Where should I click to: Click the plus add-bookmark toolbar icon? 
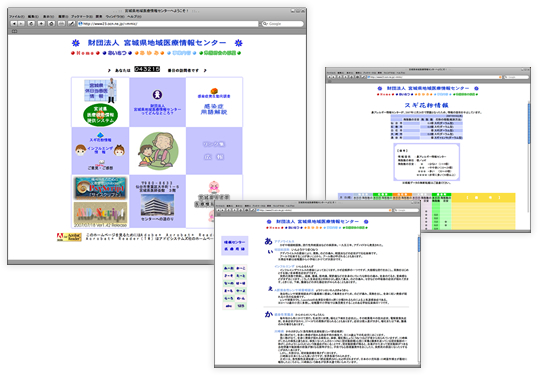pos(41,24)
